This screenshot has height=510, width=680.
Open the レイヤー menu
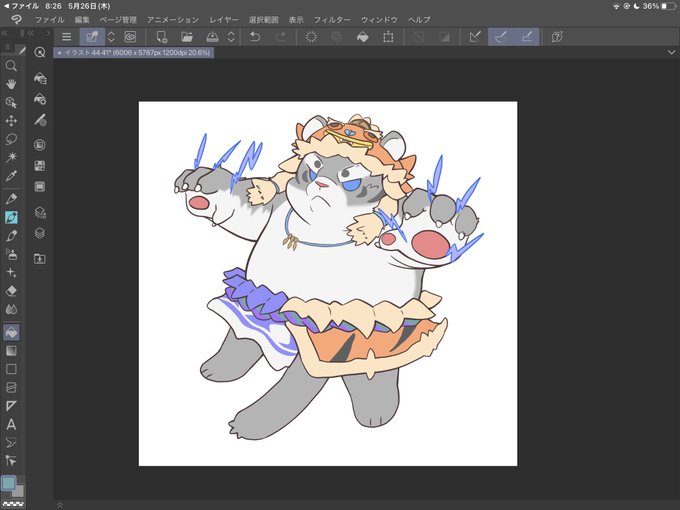click(x=224, y=20)
